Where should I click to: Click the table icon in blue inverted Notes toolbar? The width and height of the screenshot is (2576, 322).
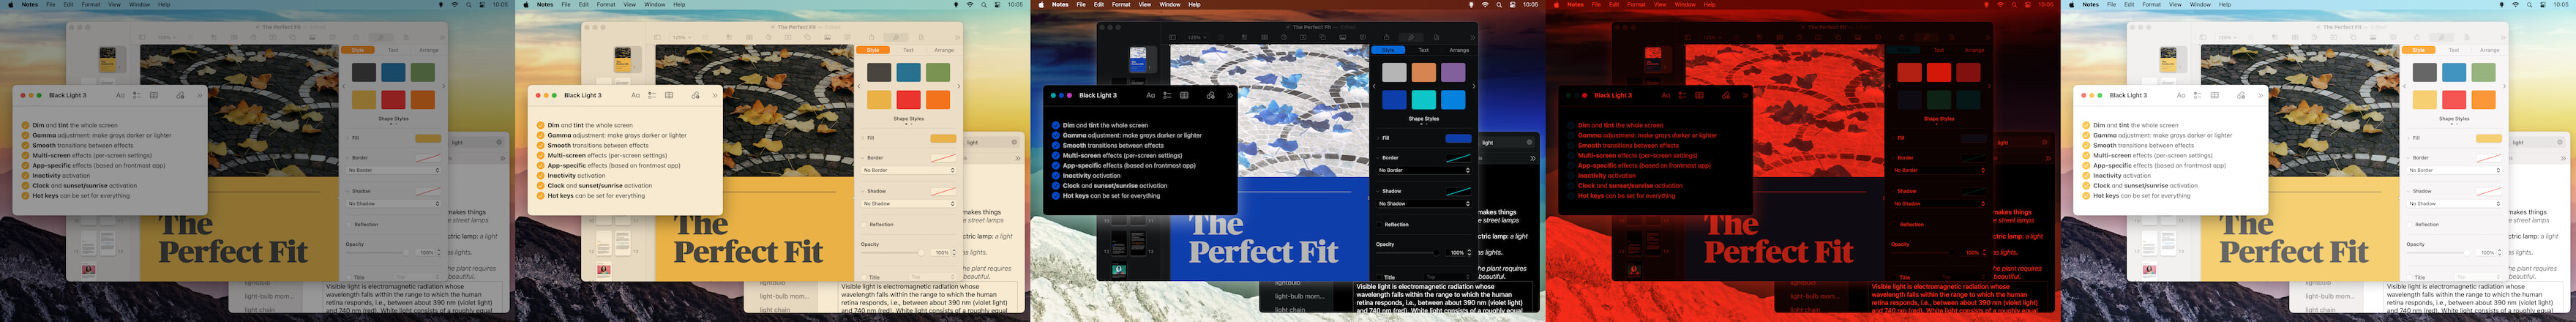click(x=1184, y=95)
